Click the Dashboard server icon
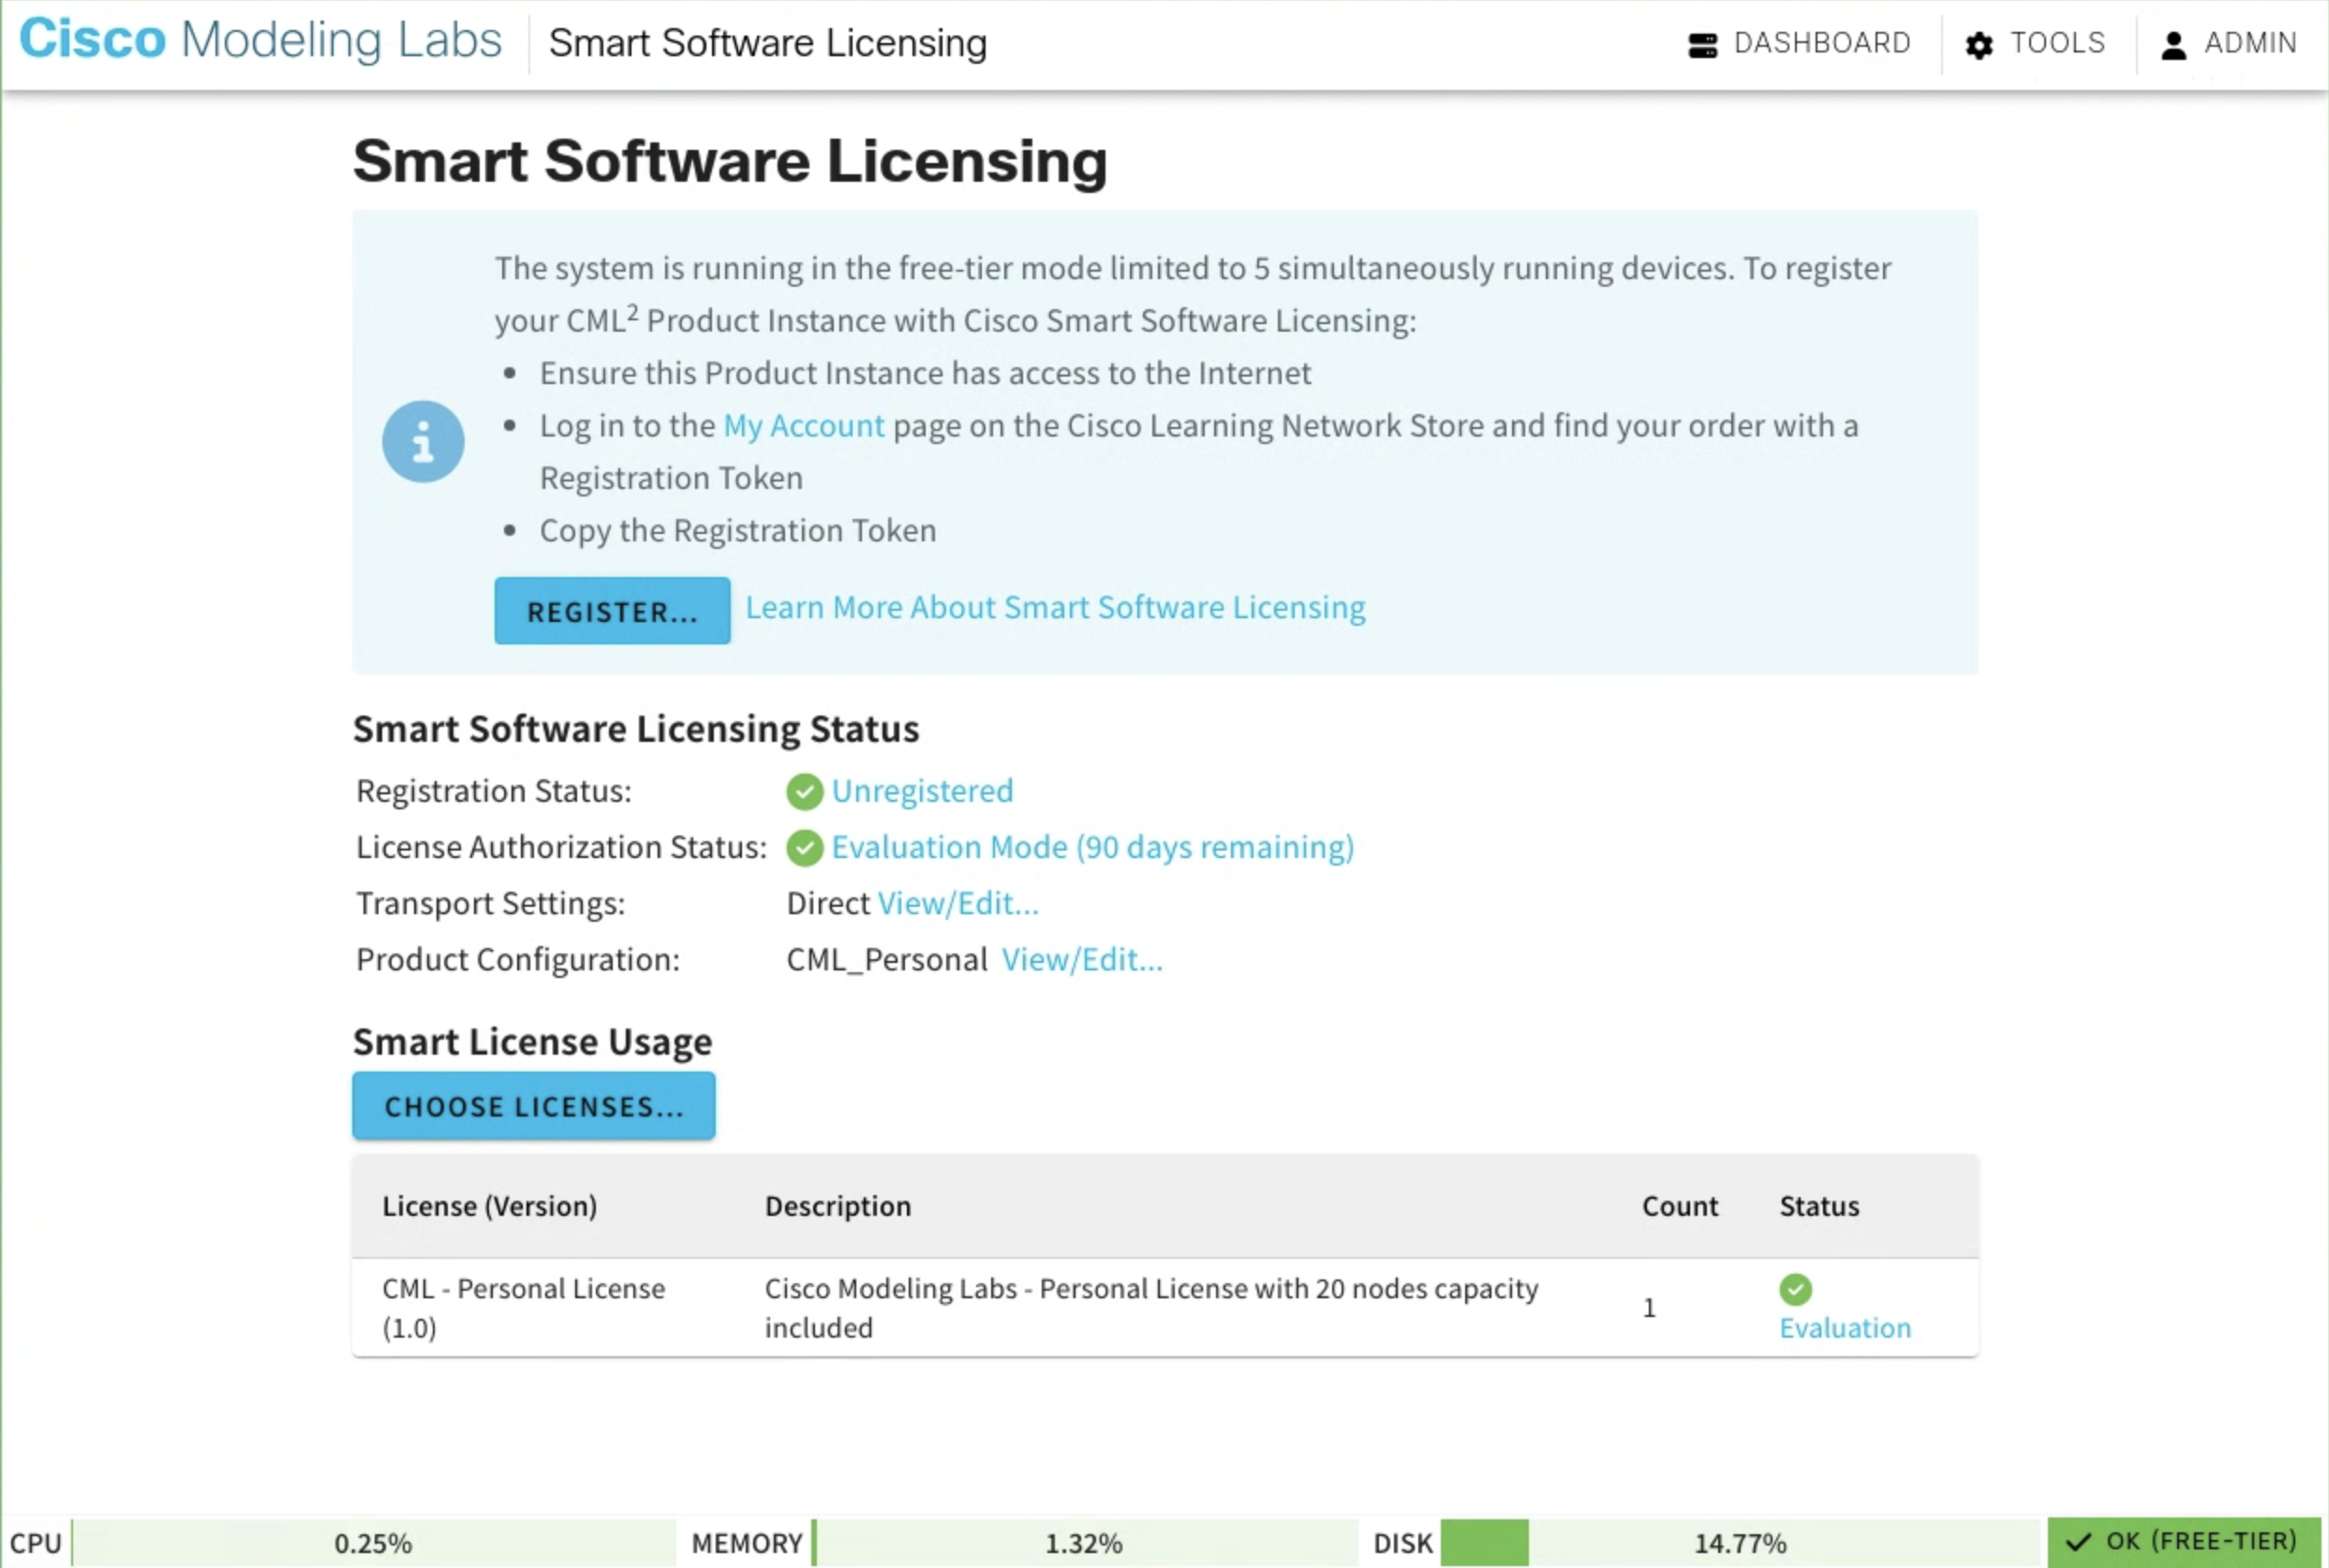This screenshot has width=2329, height=1568. (x=1702, y=45)
